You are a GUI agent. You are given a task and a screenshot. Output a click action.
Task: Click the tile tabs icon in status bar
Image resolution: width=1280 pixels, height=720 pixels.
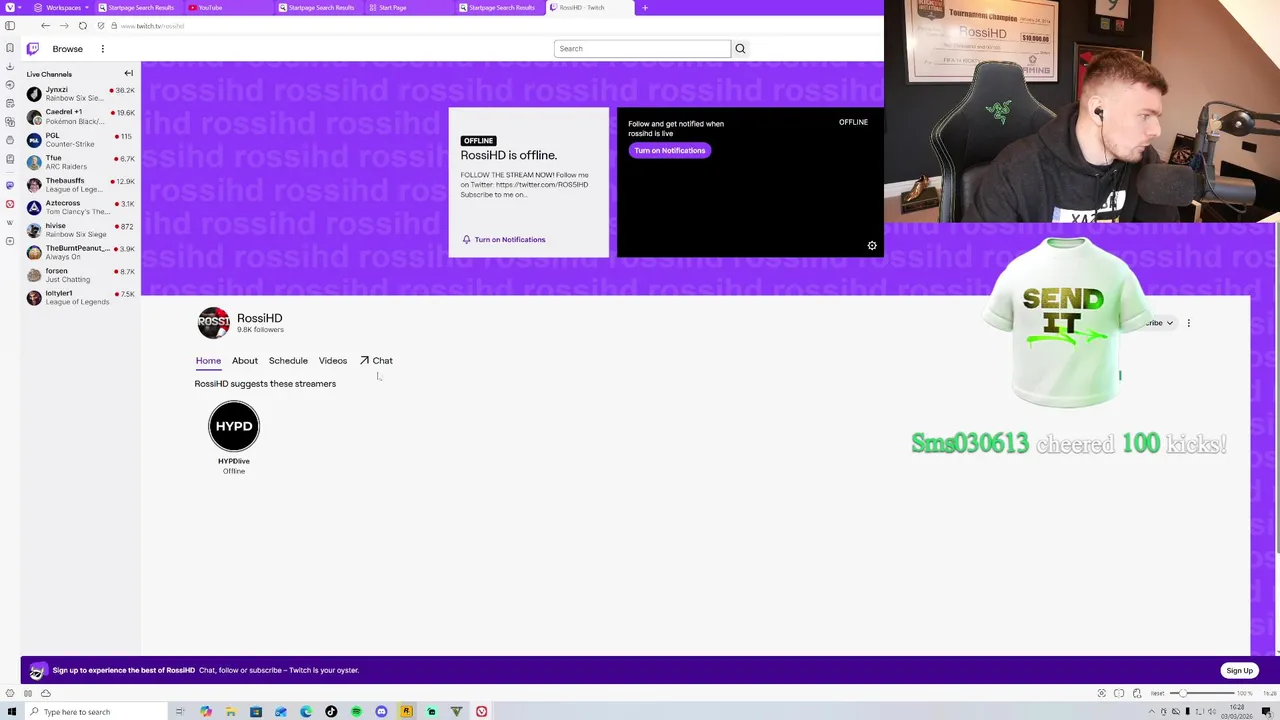(x=1119, y=693)
